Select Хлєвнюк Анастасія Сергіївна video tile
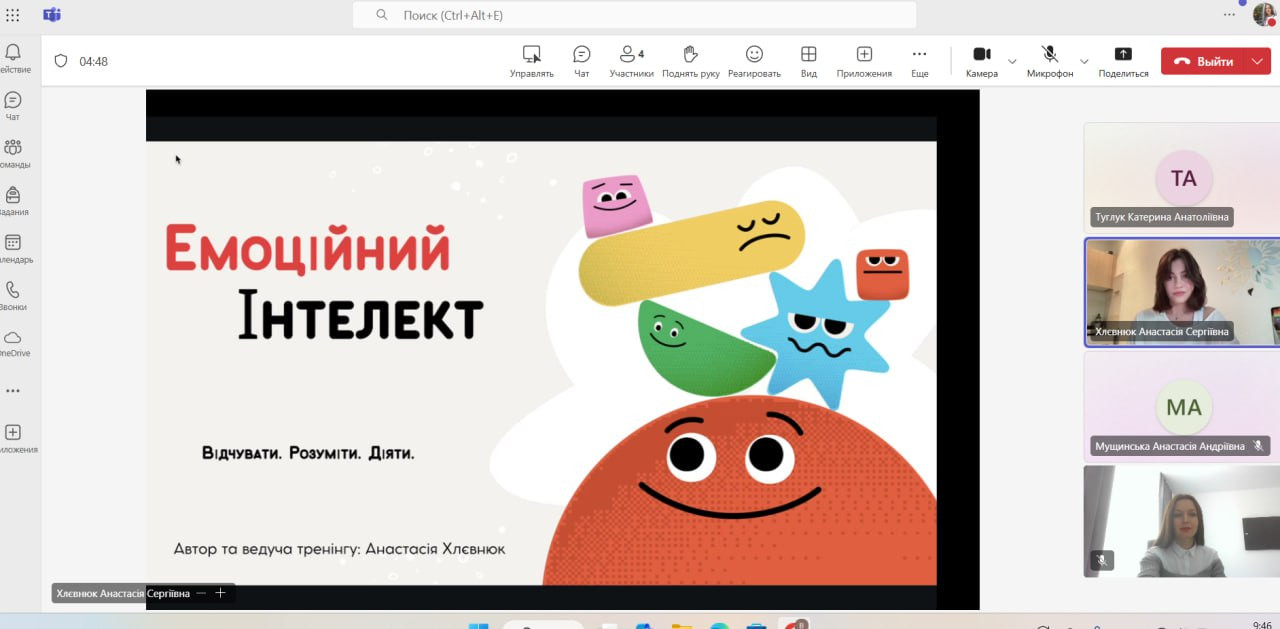 1181,292
